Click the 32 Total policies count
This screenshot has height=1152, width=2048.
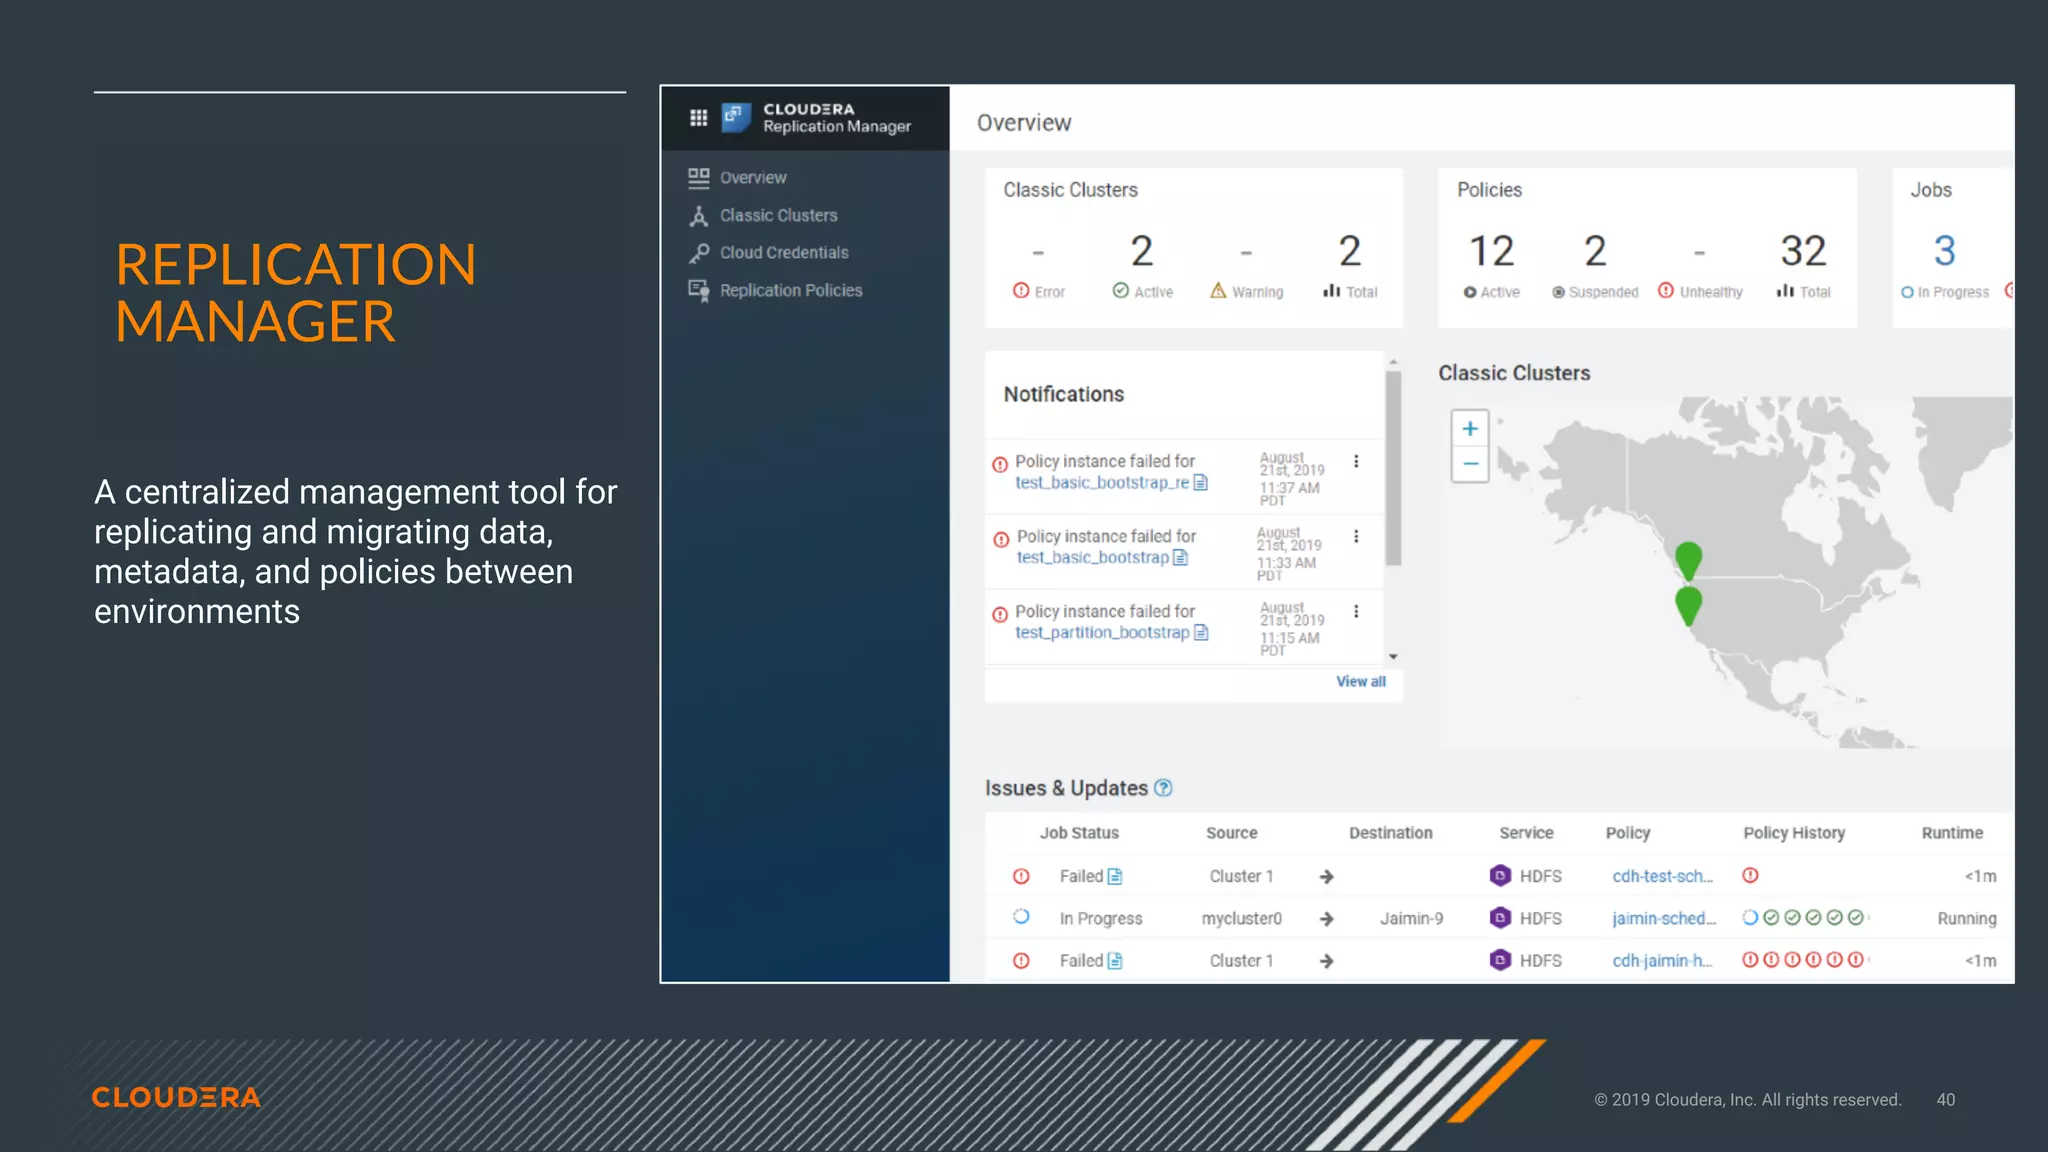[1803, 251]
